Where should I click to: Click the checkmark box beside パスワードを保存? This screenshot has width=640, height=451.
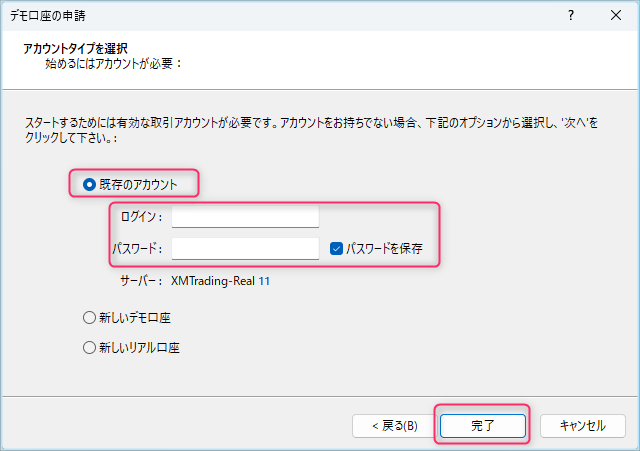tap(337, 248)
